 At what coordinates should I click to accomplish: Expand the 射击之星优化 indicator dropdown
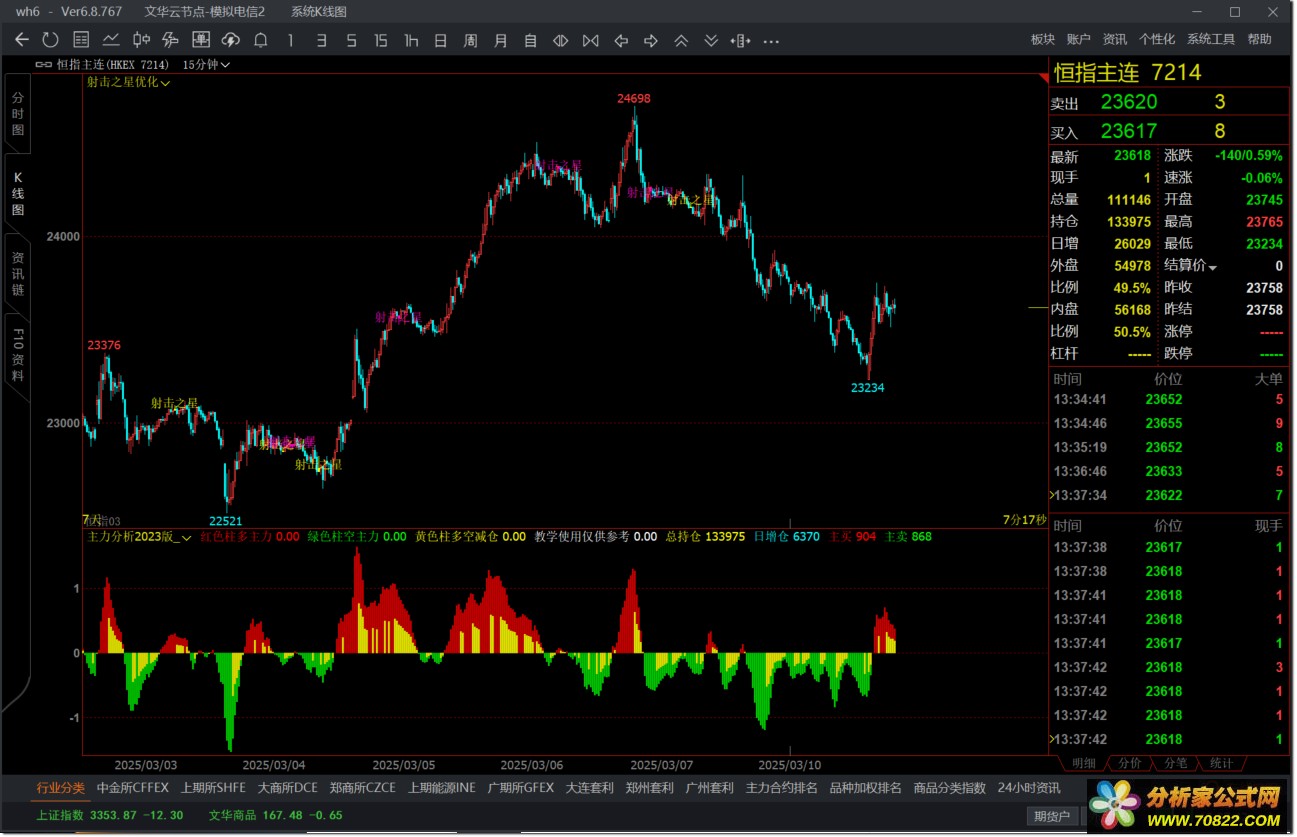128,83
